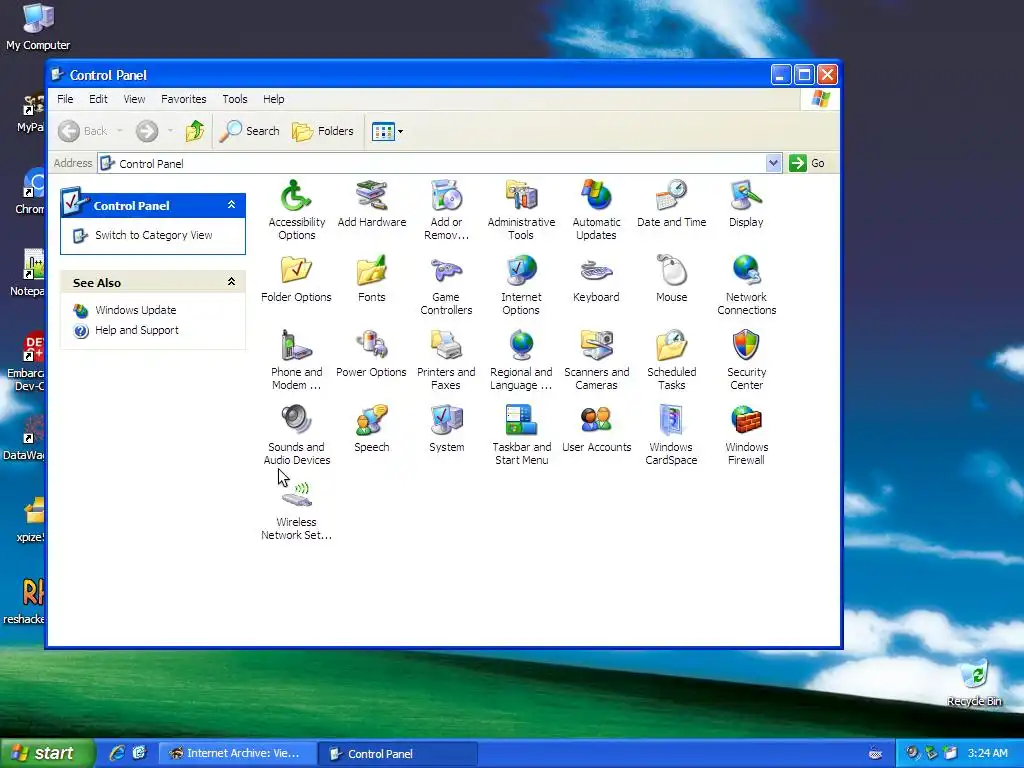Click the Control Panel taskbar button

tap(398, 754)
